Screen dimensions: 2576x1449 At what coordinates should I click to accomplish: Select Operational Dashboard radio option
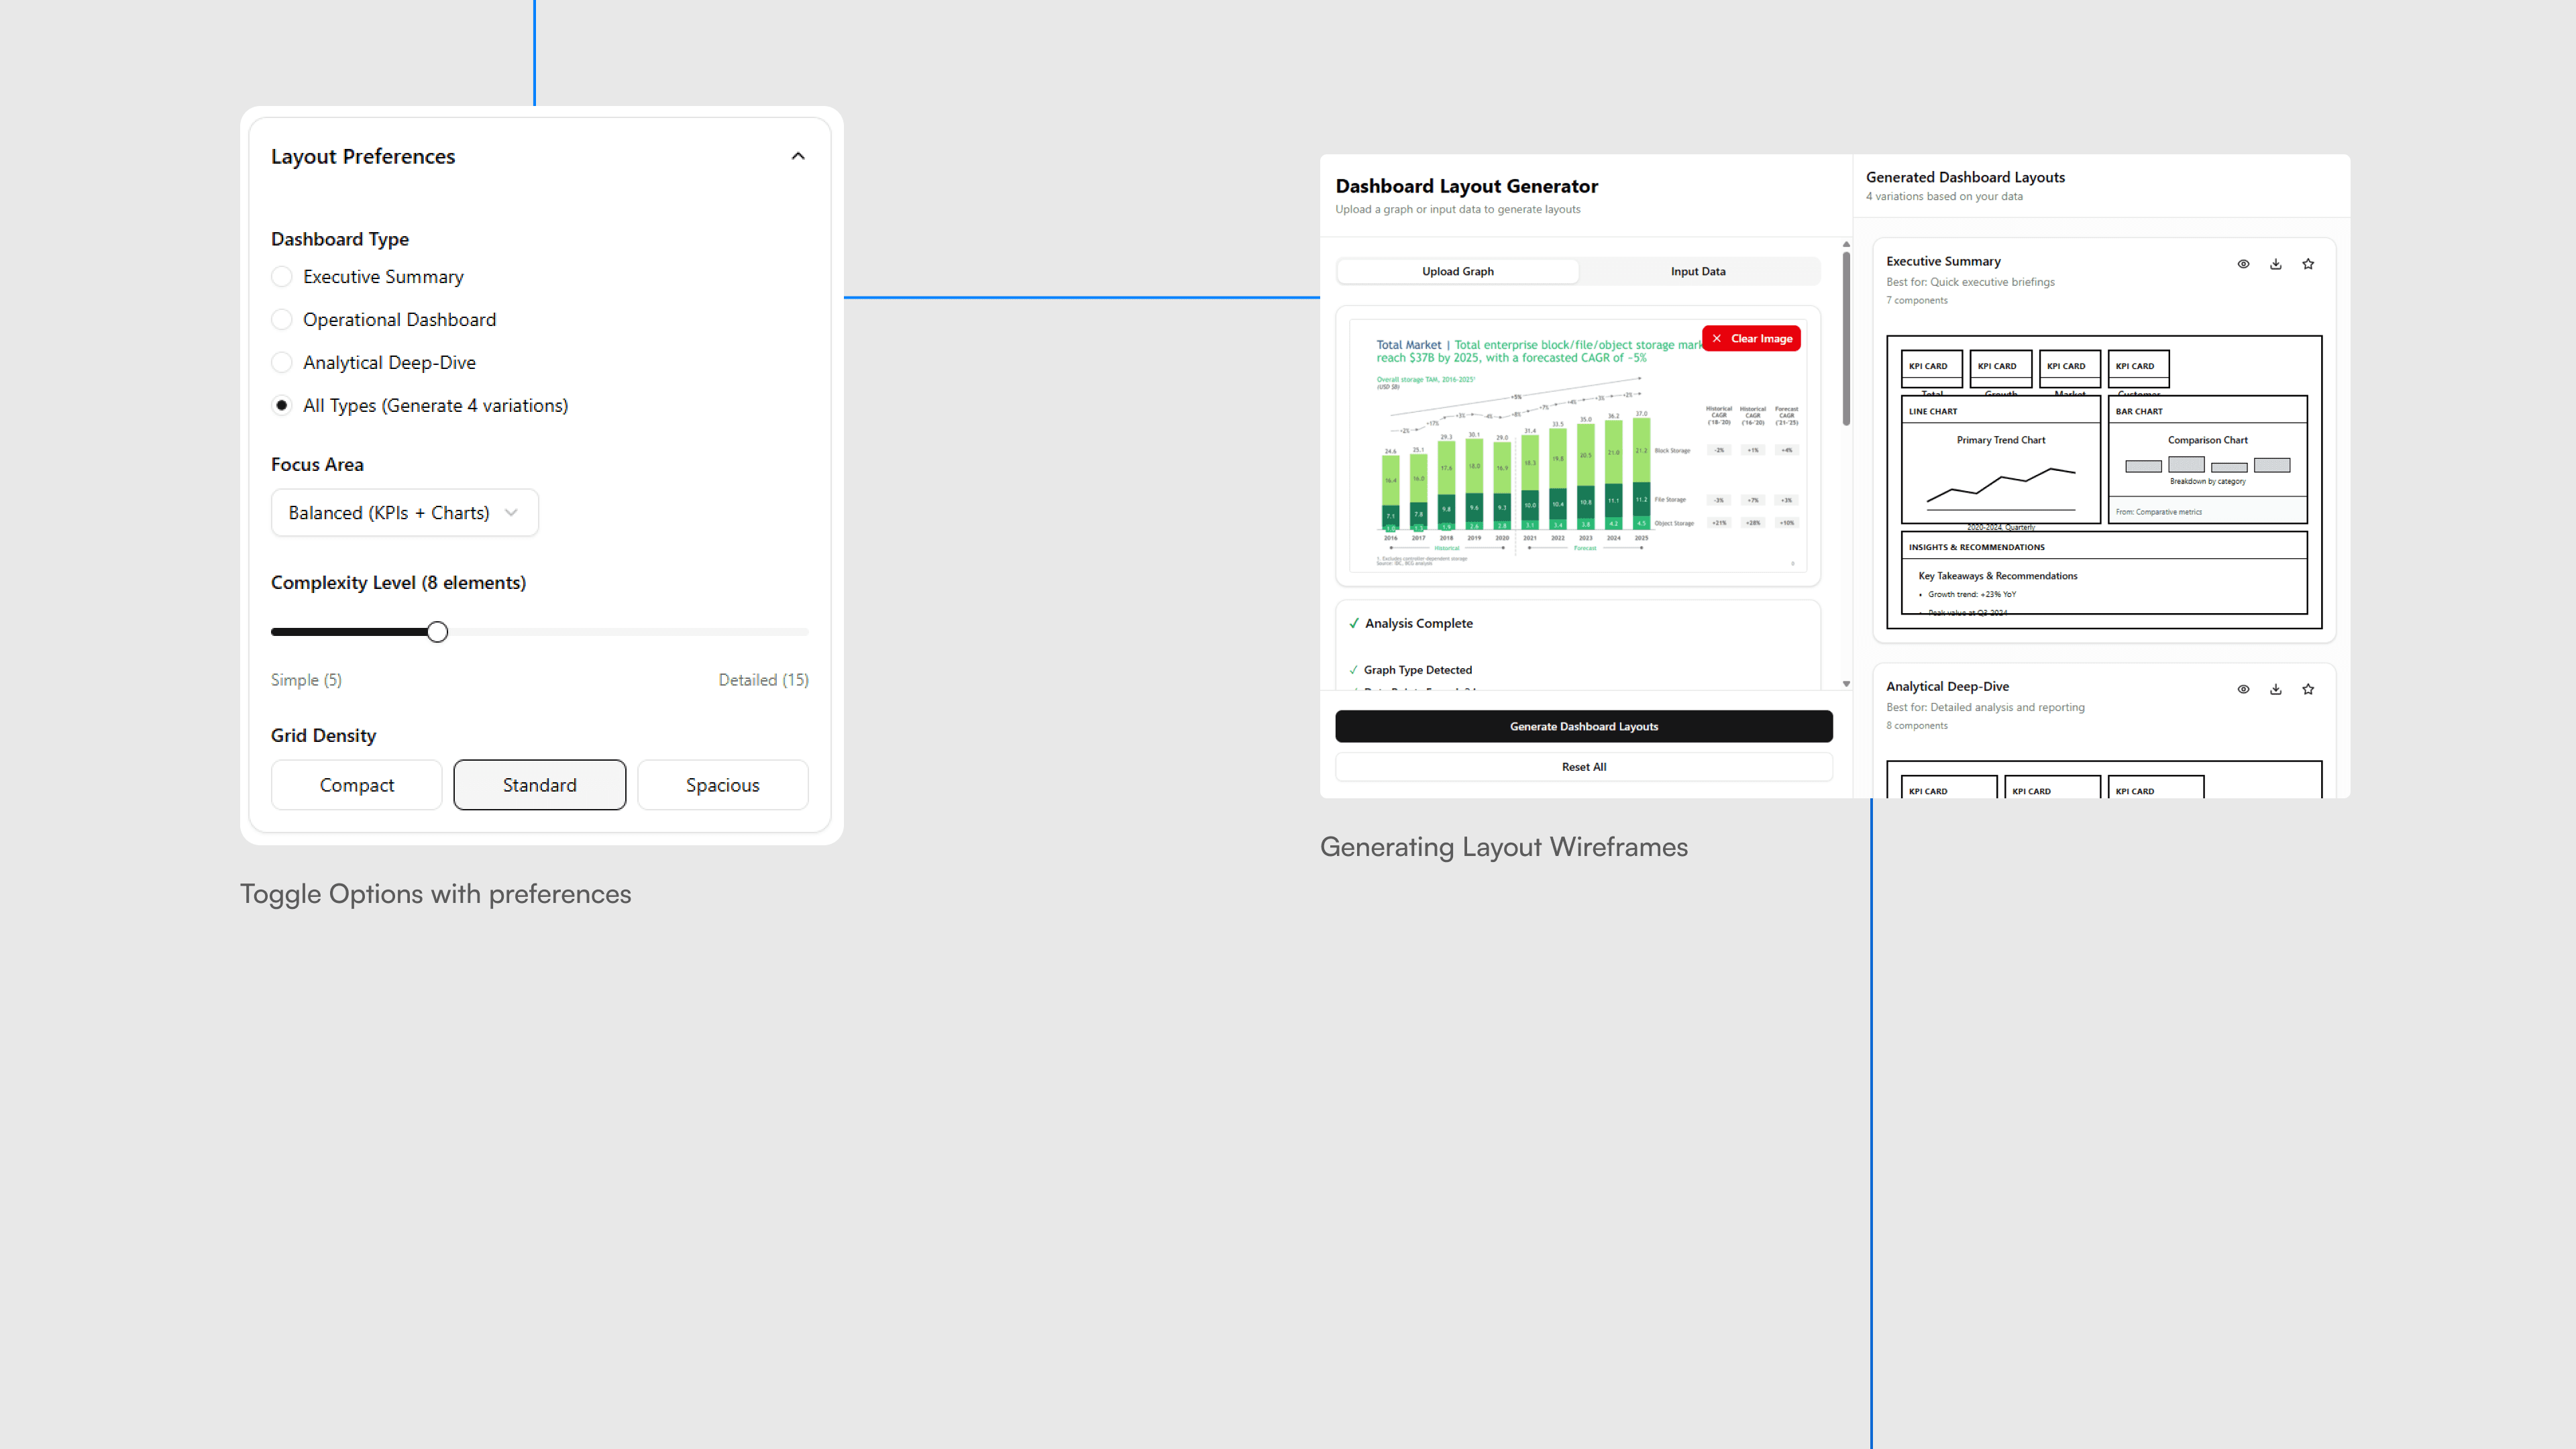pos(282,320)
